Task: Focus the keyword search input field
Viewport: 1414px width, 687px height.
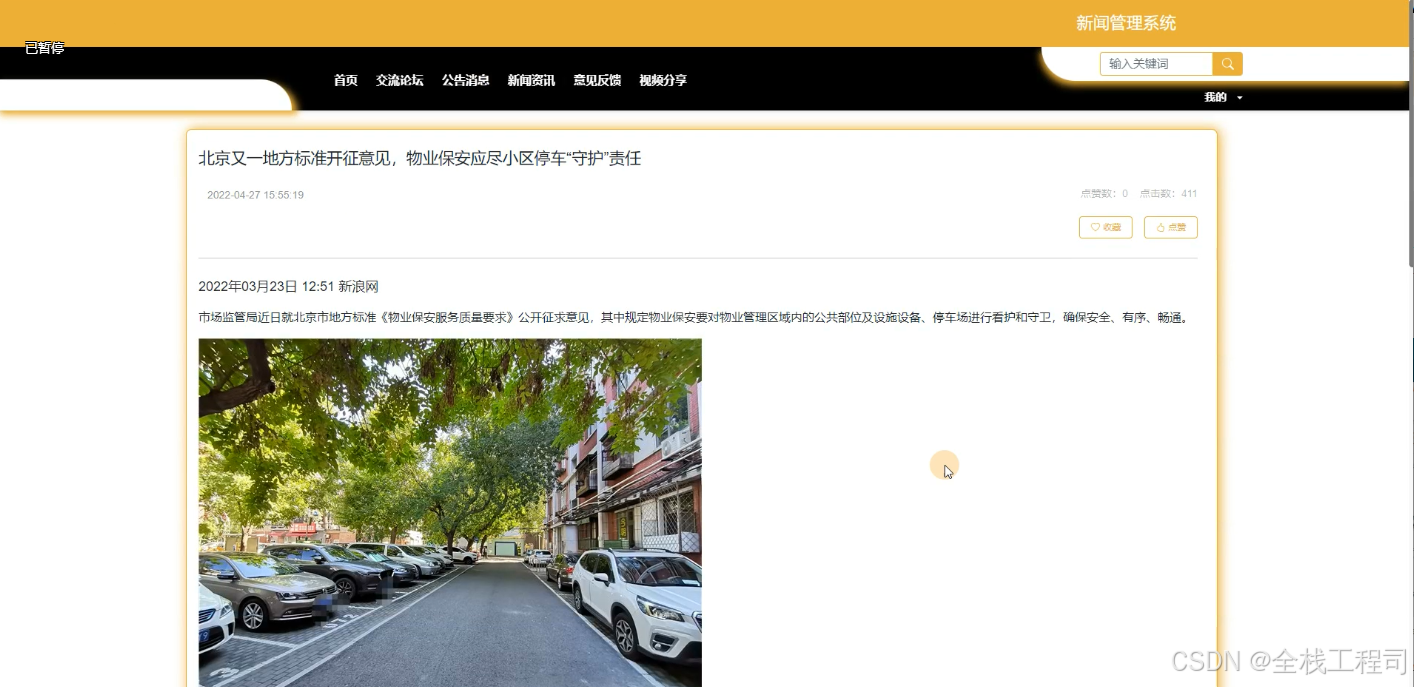Action: click(1156, 64)
